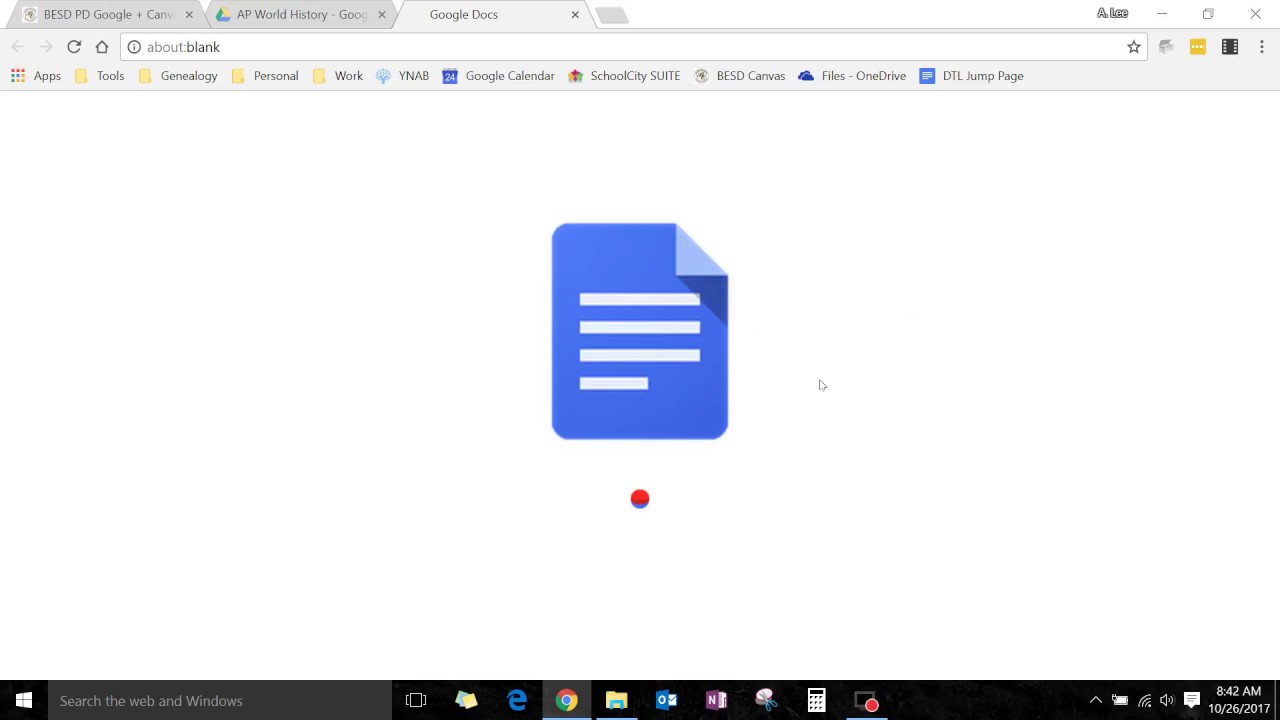The image size is (1280, 720).
Task: Open the Files - OneDrive bookmark
Action: click(852, 76)
